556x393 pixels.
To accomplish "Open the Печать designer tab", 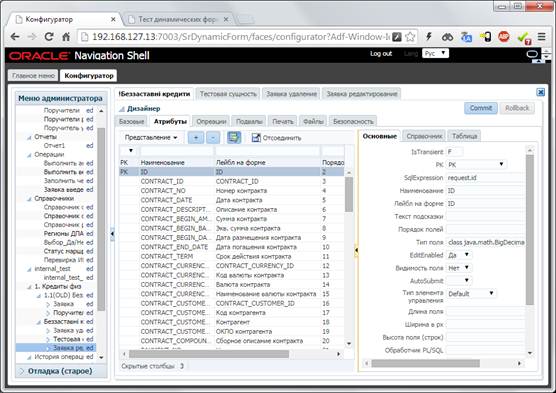I will coord(283,122).
